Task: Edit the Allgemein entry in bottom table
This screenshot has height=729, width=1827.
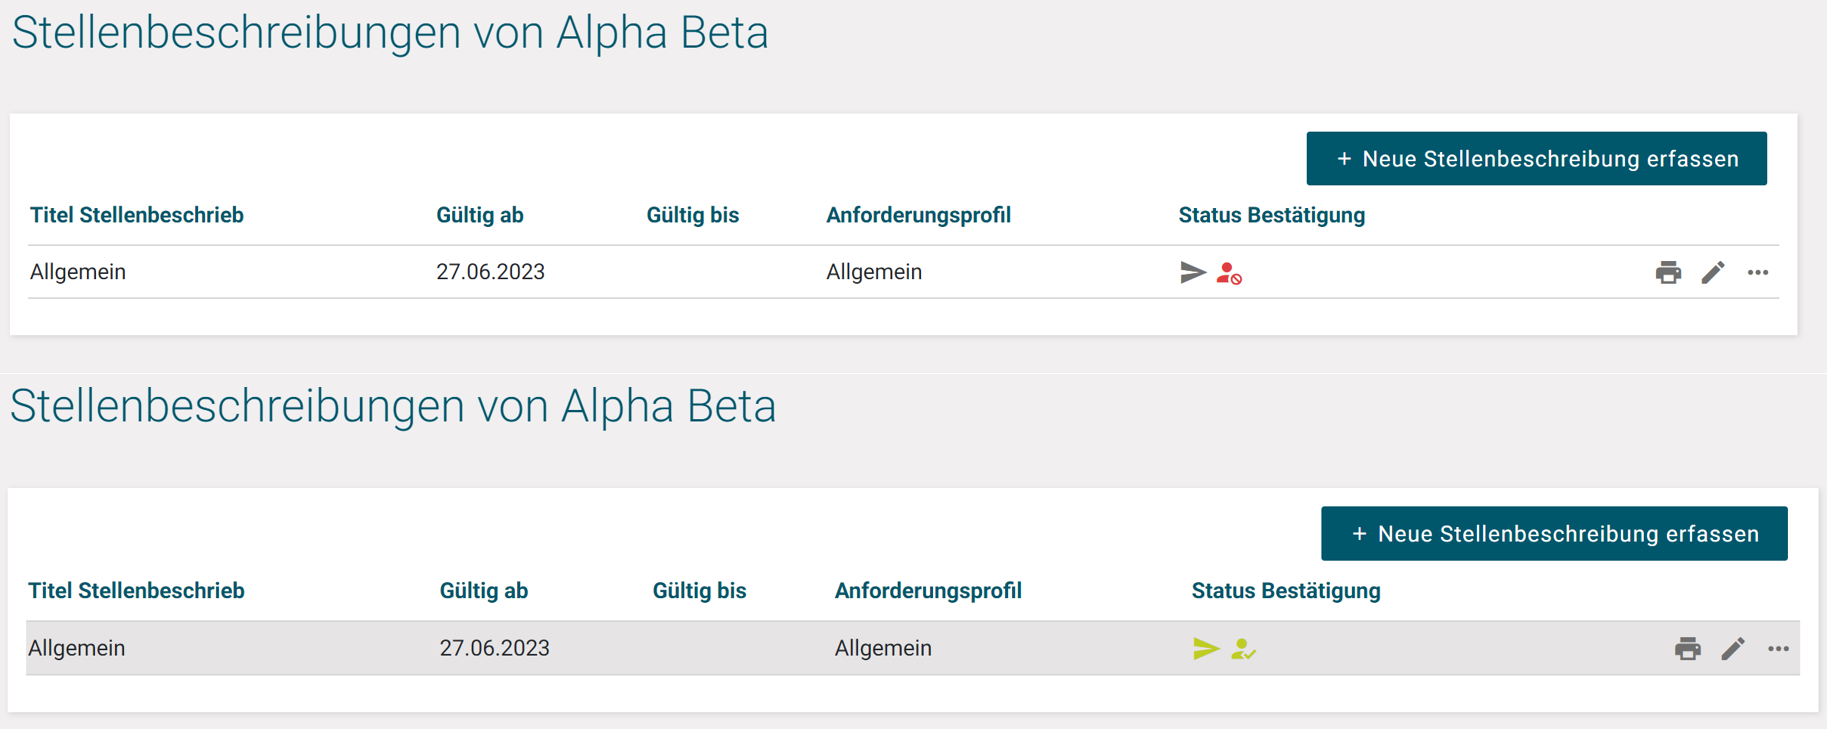Action: (x=1733, y=648)
